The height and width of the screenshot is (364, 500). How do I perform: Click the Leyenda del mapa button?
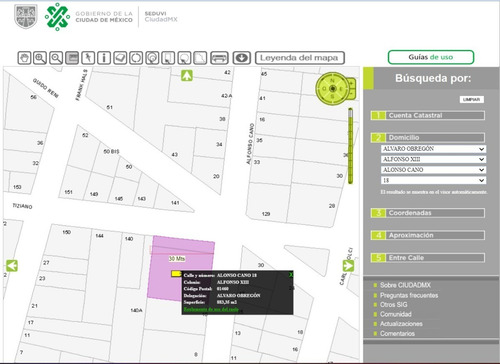coord(300,58)
